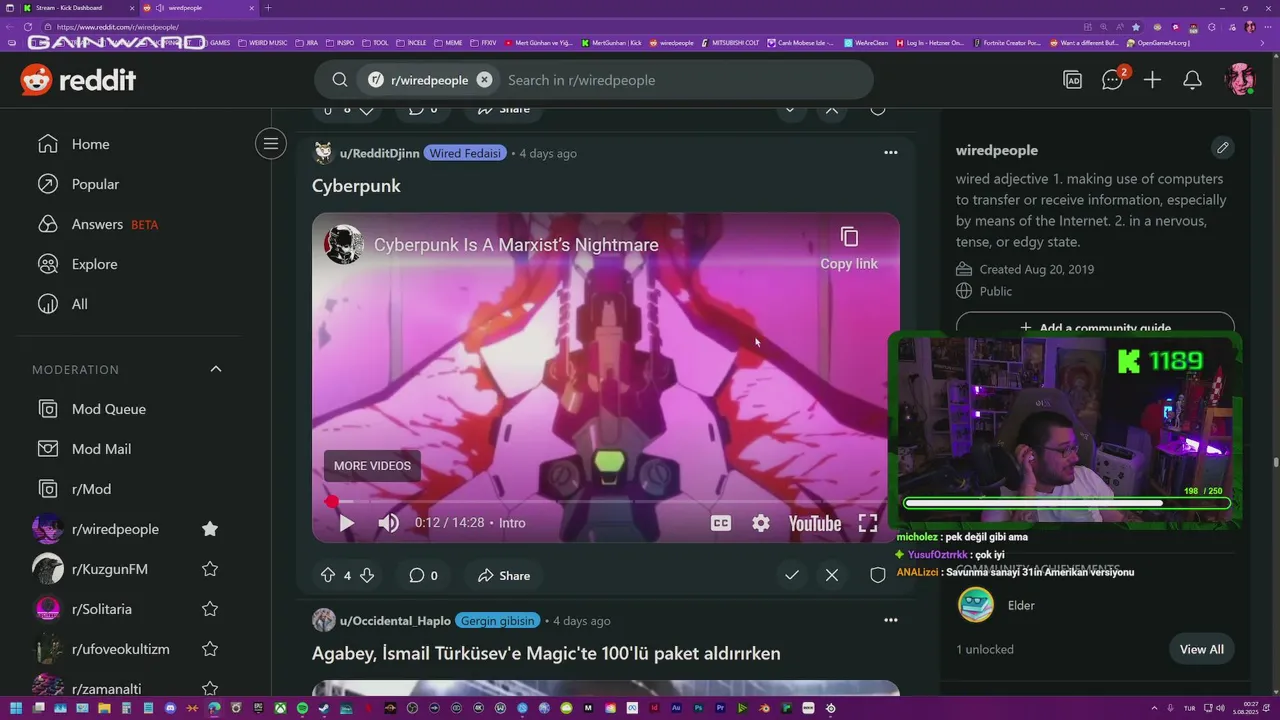Open the user profile avatar menu

(1240, 80)
